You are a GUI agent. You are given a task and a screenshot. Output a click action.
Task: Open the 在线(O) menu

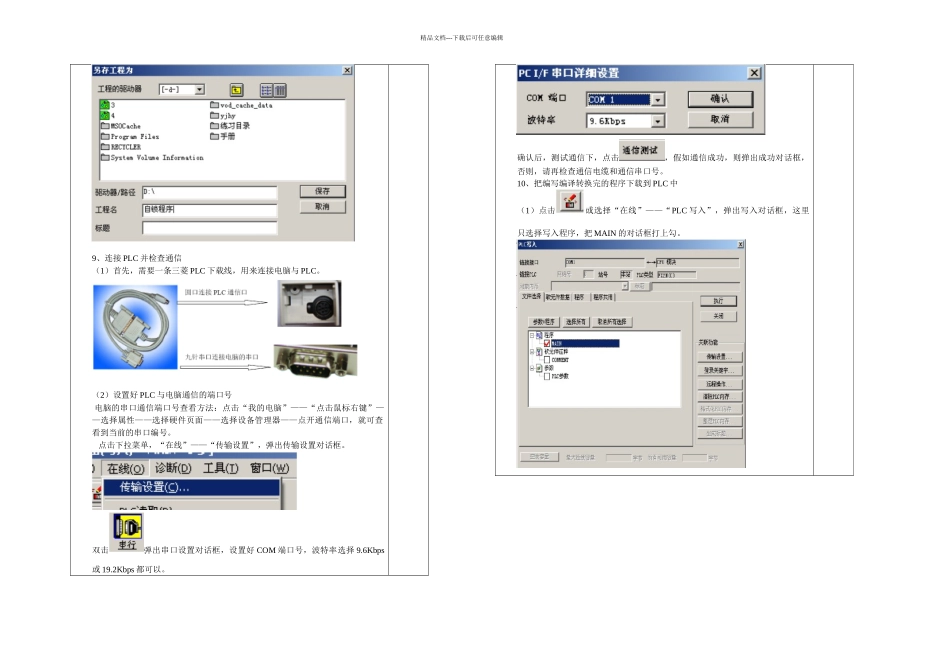tap(125, 469)
